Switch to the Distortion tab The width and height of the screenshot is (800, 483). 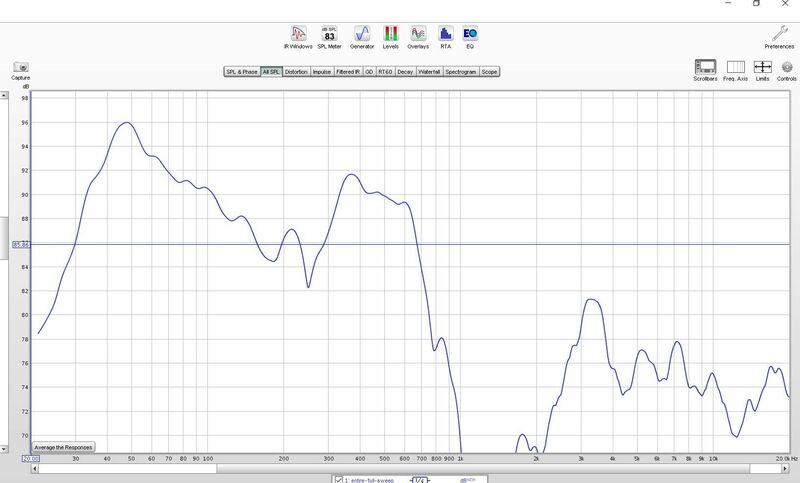(x=296, y=72)
